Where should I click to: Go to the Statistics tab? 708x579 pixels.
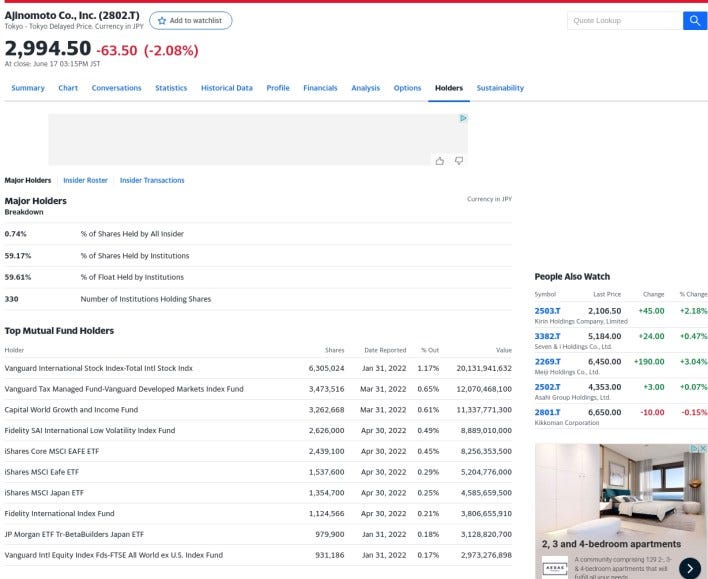point(171,88)
